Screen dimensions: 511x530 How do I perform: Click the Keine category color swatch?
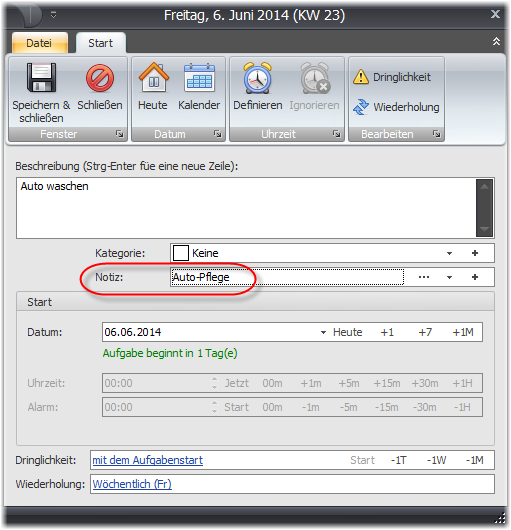click(181, 253)
